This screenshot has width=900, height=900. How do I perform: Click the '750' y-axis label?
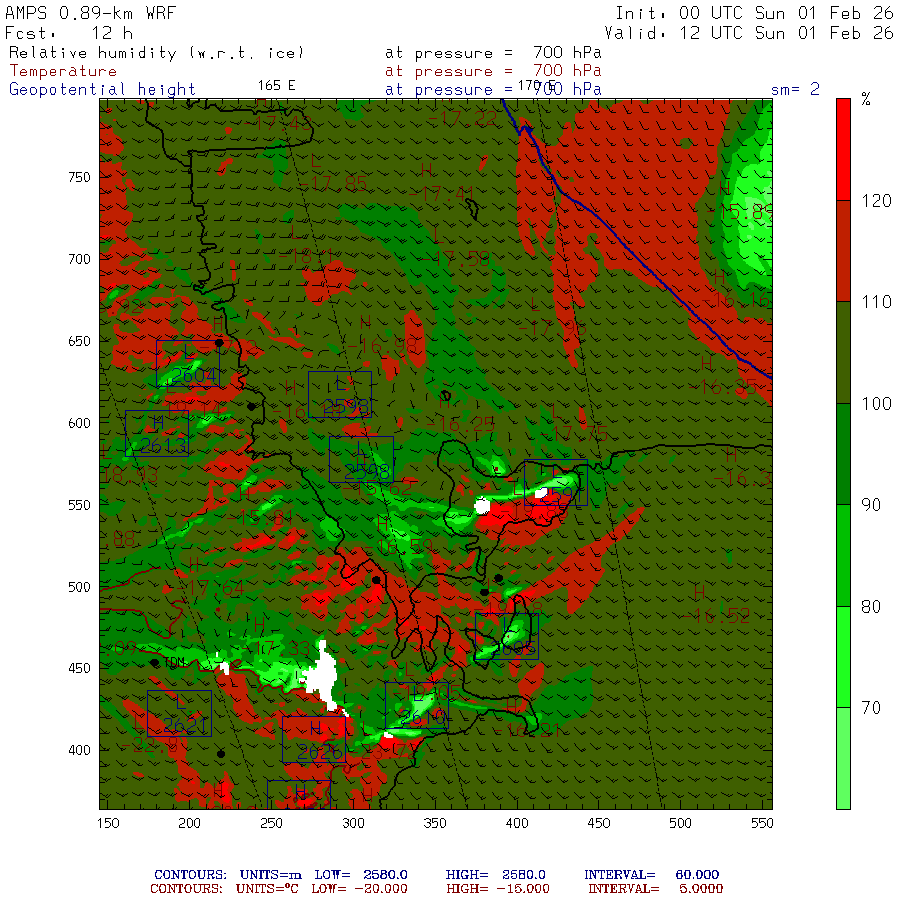(79, 177)
